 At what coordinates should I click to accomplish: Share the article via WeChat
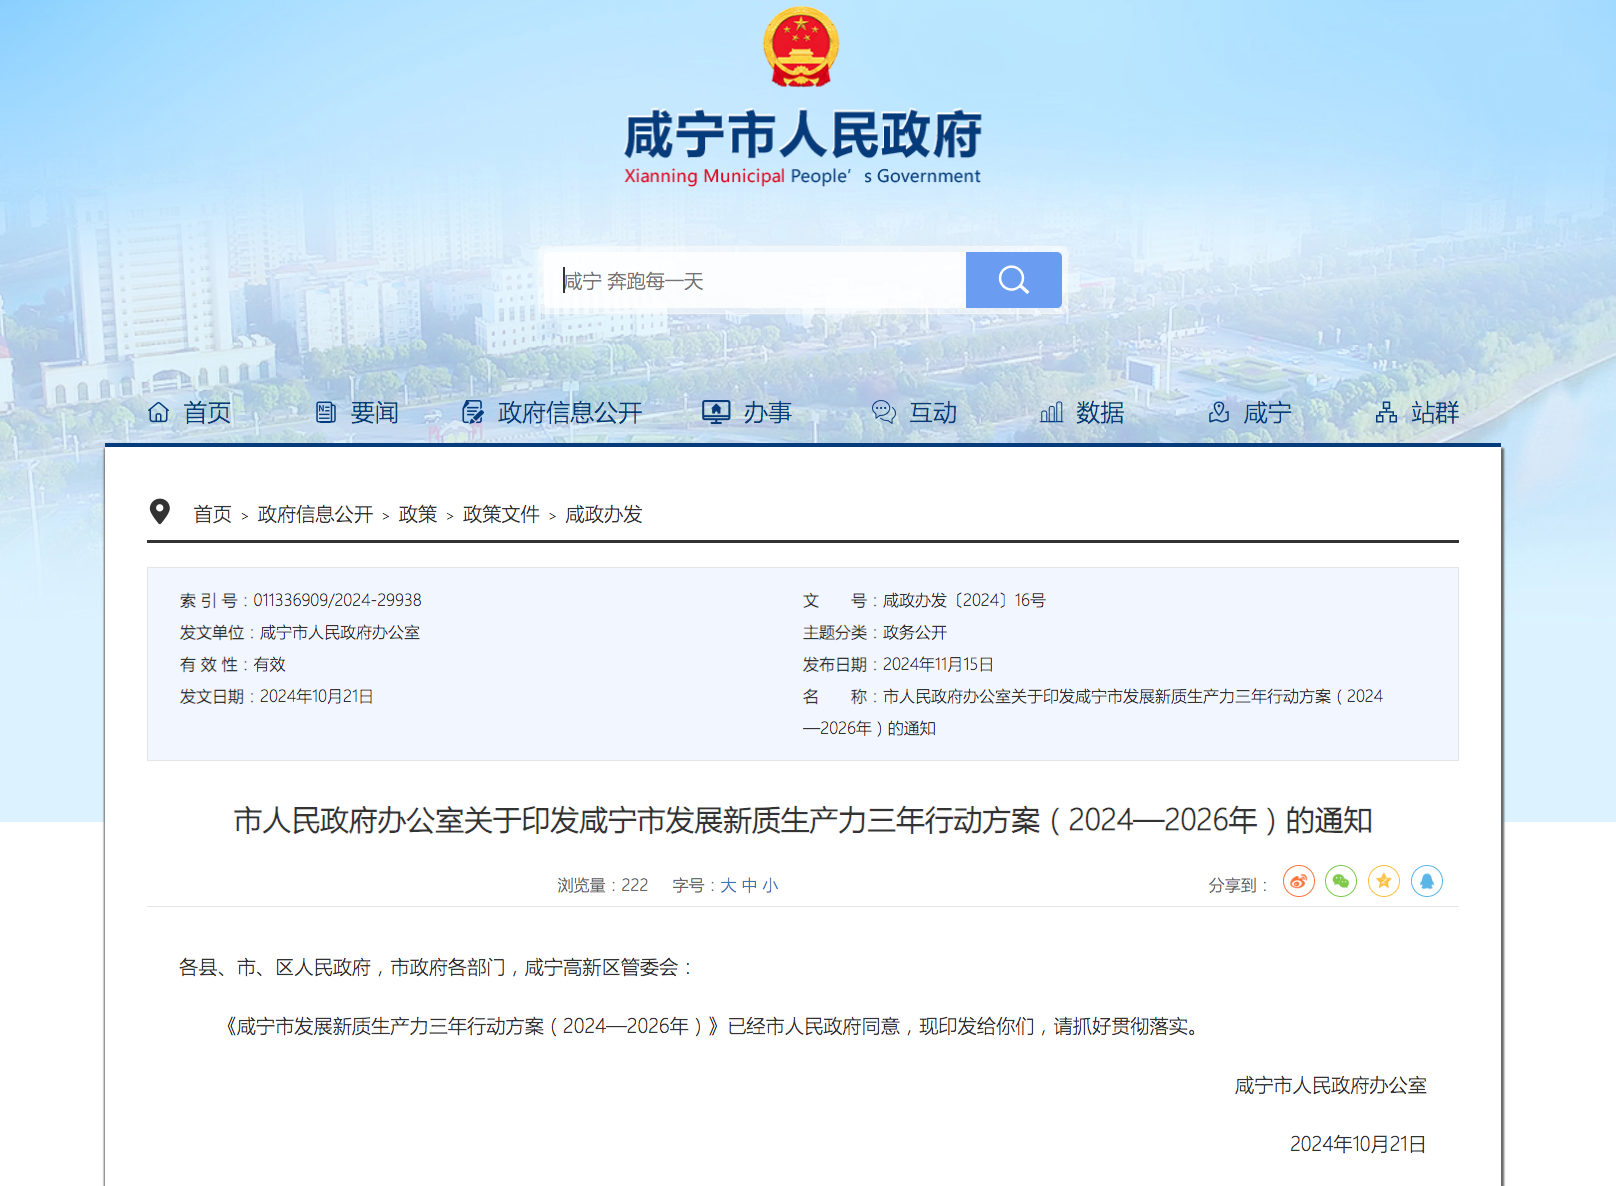coord(1340,881)
